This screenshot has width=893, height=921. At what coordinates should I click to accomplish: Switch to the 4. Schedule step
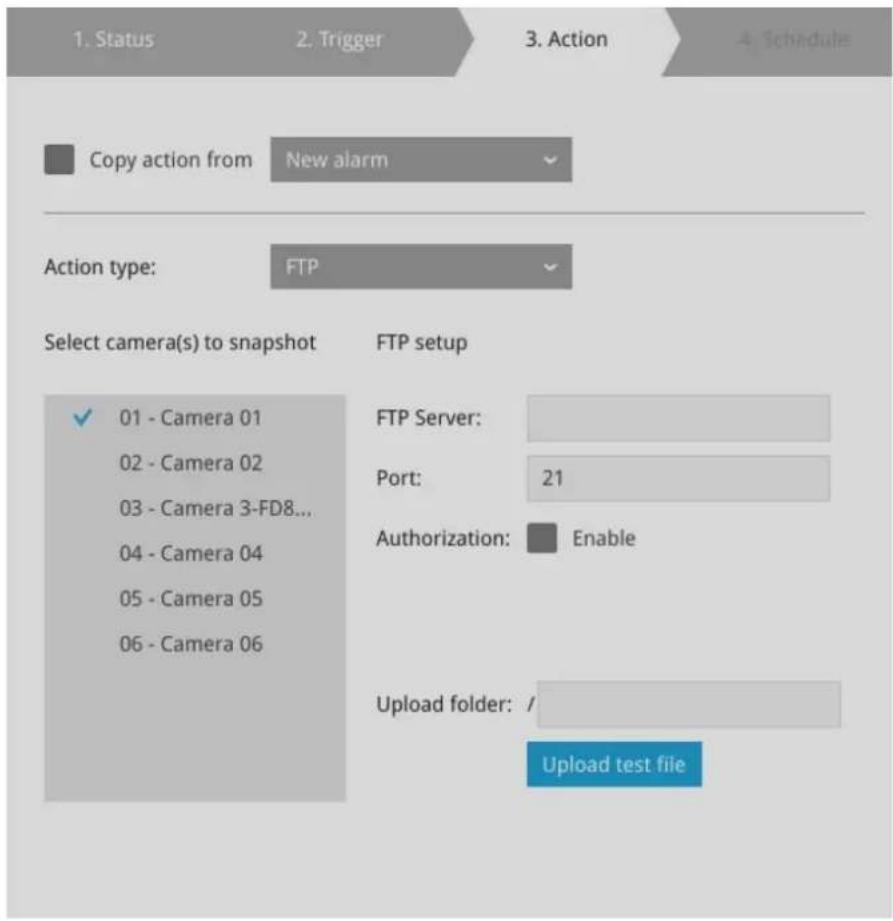coord(793,39)
